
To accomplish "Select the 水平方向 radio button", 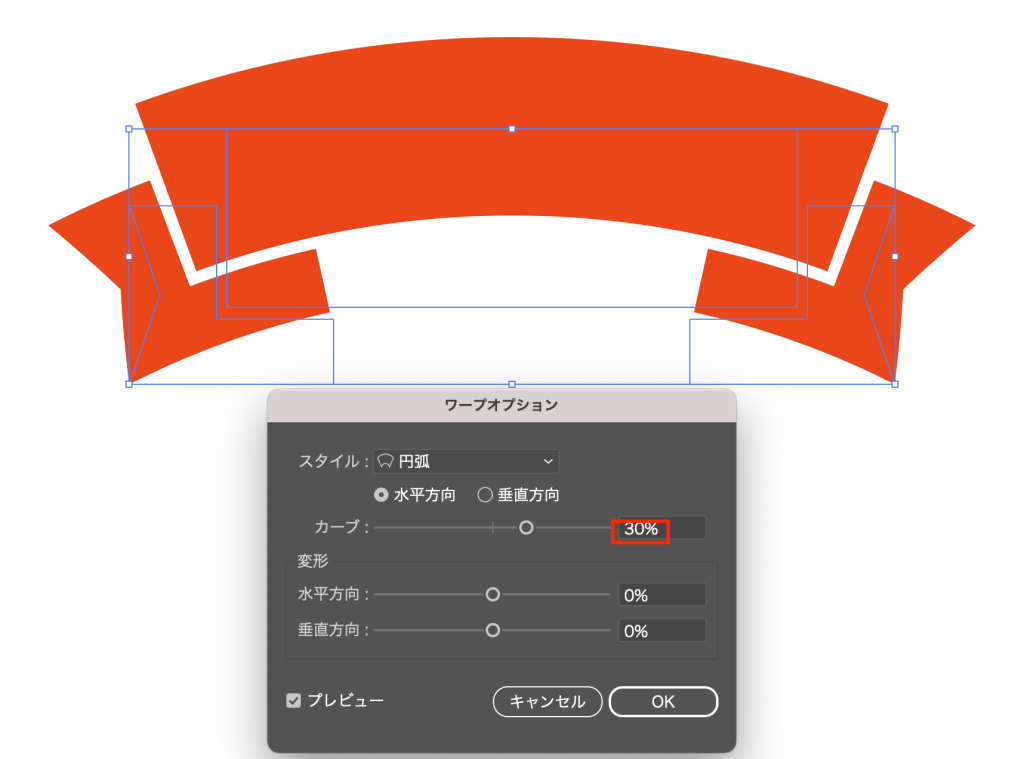I will pyautogui.click(x=381, y=494).
